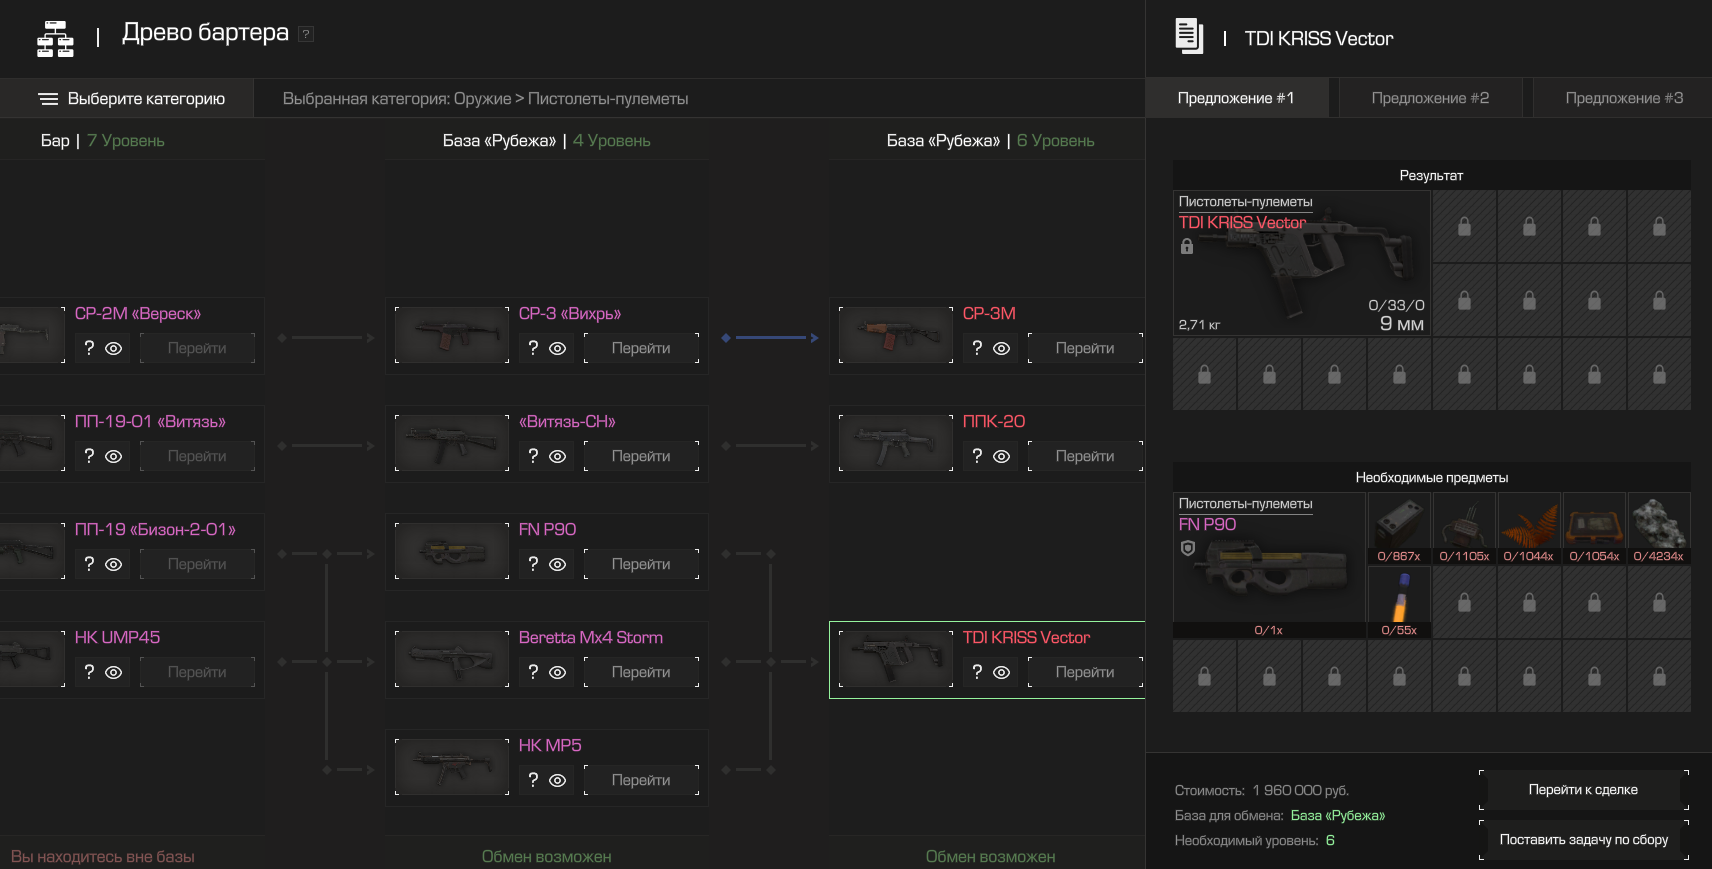Viewport: 1712px width, 869px height.
Task: Toggle eye icon for СР-3М
Action: [x=1002, y=349]
